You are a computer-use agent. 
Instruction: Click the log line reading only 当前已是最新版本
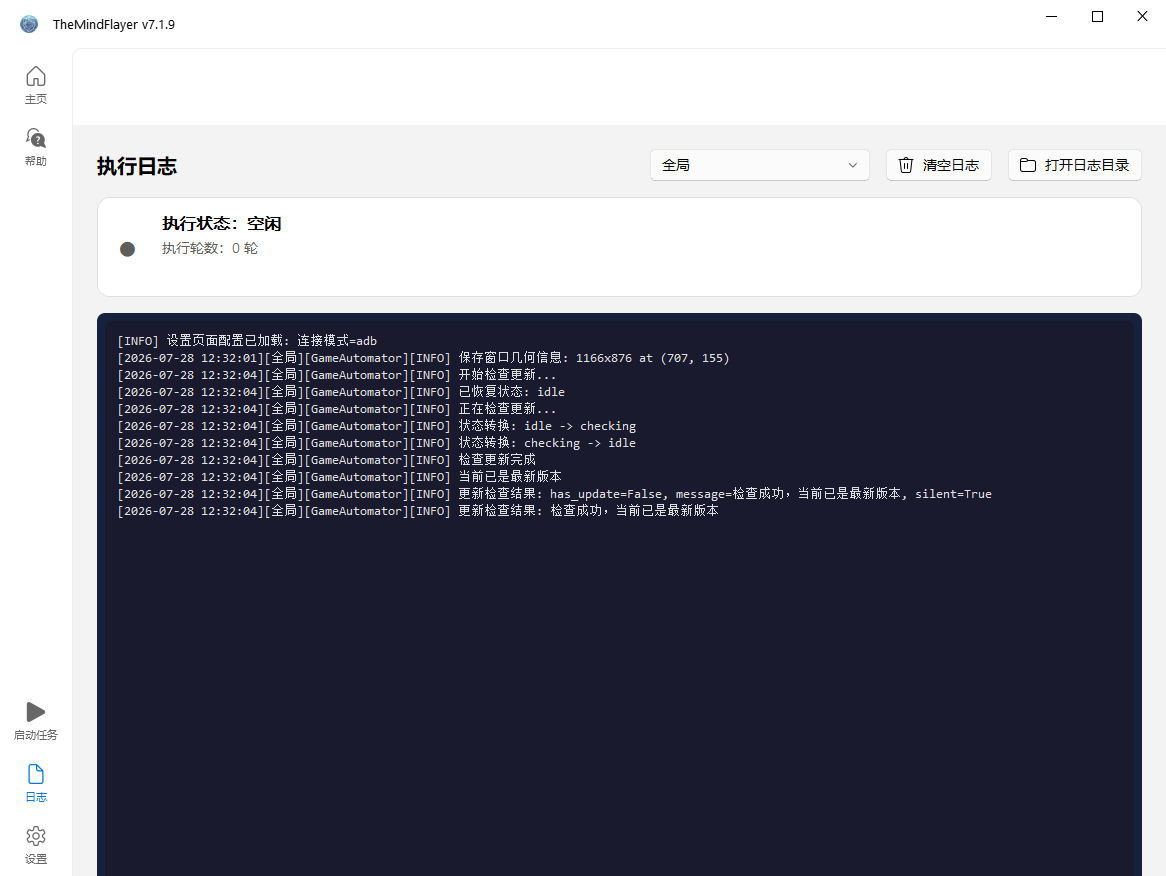(339, 477)
